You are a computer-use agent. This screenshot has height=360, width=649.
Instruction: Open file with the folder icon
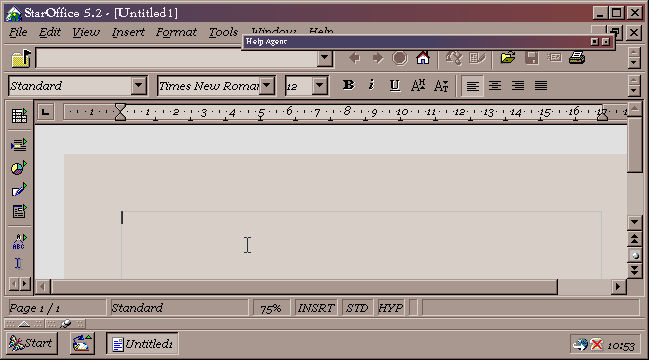(x=508, y=58)
